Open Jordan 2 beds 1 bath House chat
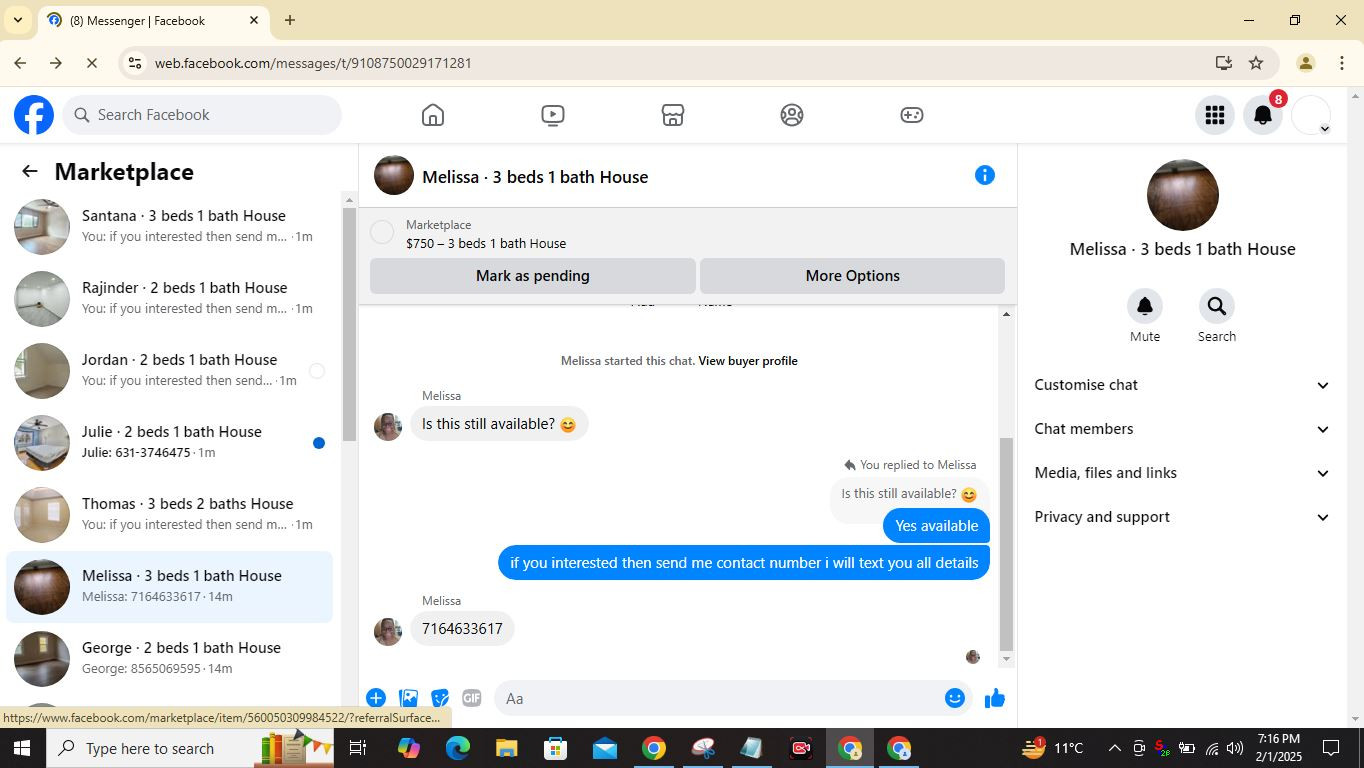Image resolution: width=1364 pixels, height=768 pixels. pyautogui.click(x=170, y=370)
